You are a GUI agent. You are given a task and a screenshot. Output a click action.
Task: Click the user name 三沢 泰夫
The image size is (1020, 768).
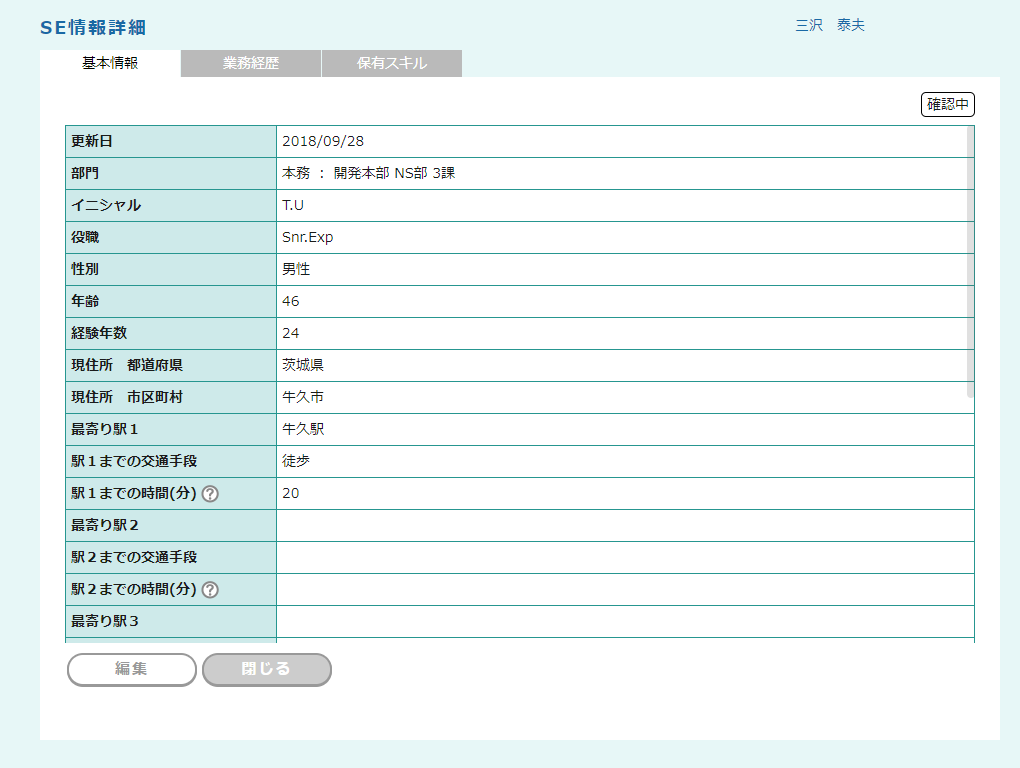829,26
